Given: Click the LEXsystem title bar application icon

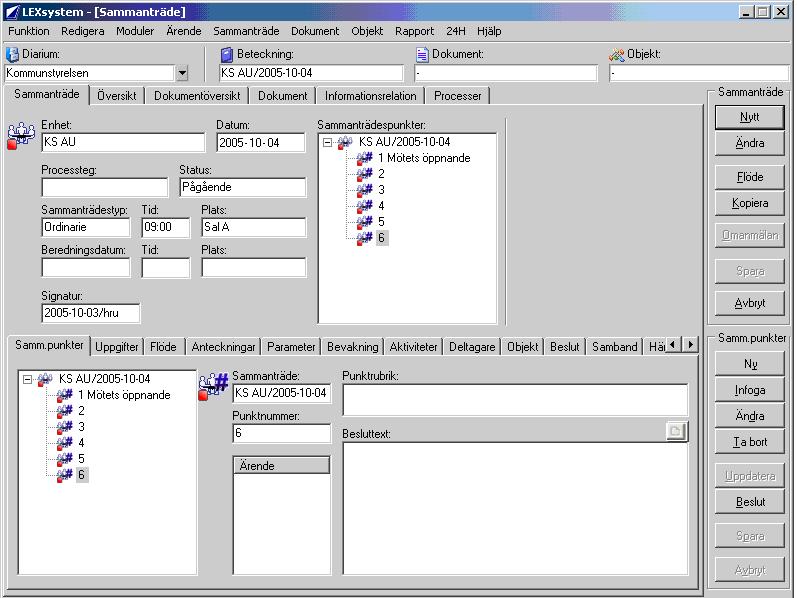Looking at the screenshot, I should tap(12, 12).
